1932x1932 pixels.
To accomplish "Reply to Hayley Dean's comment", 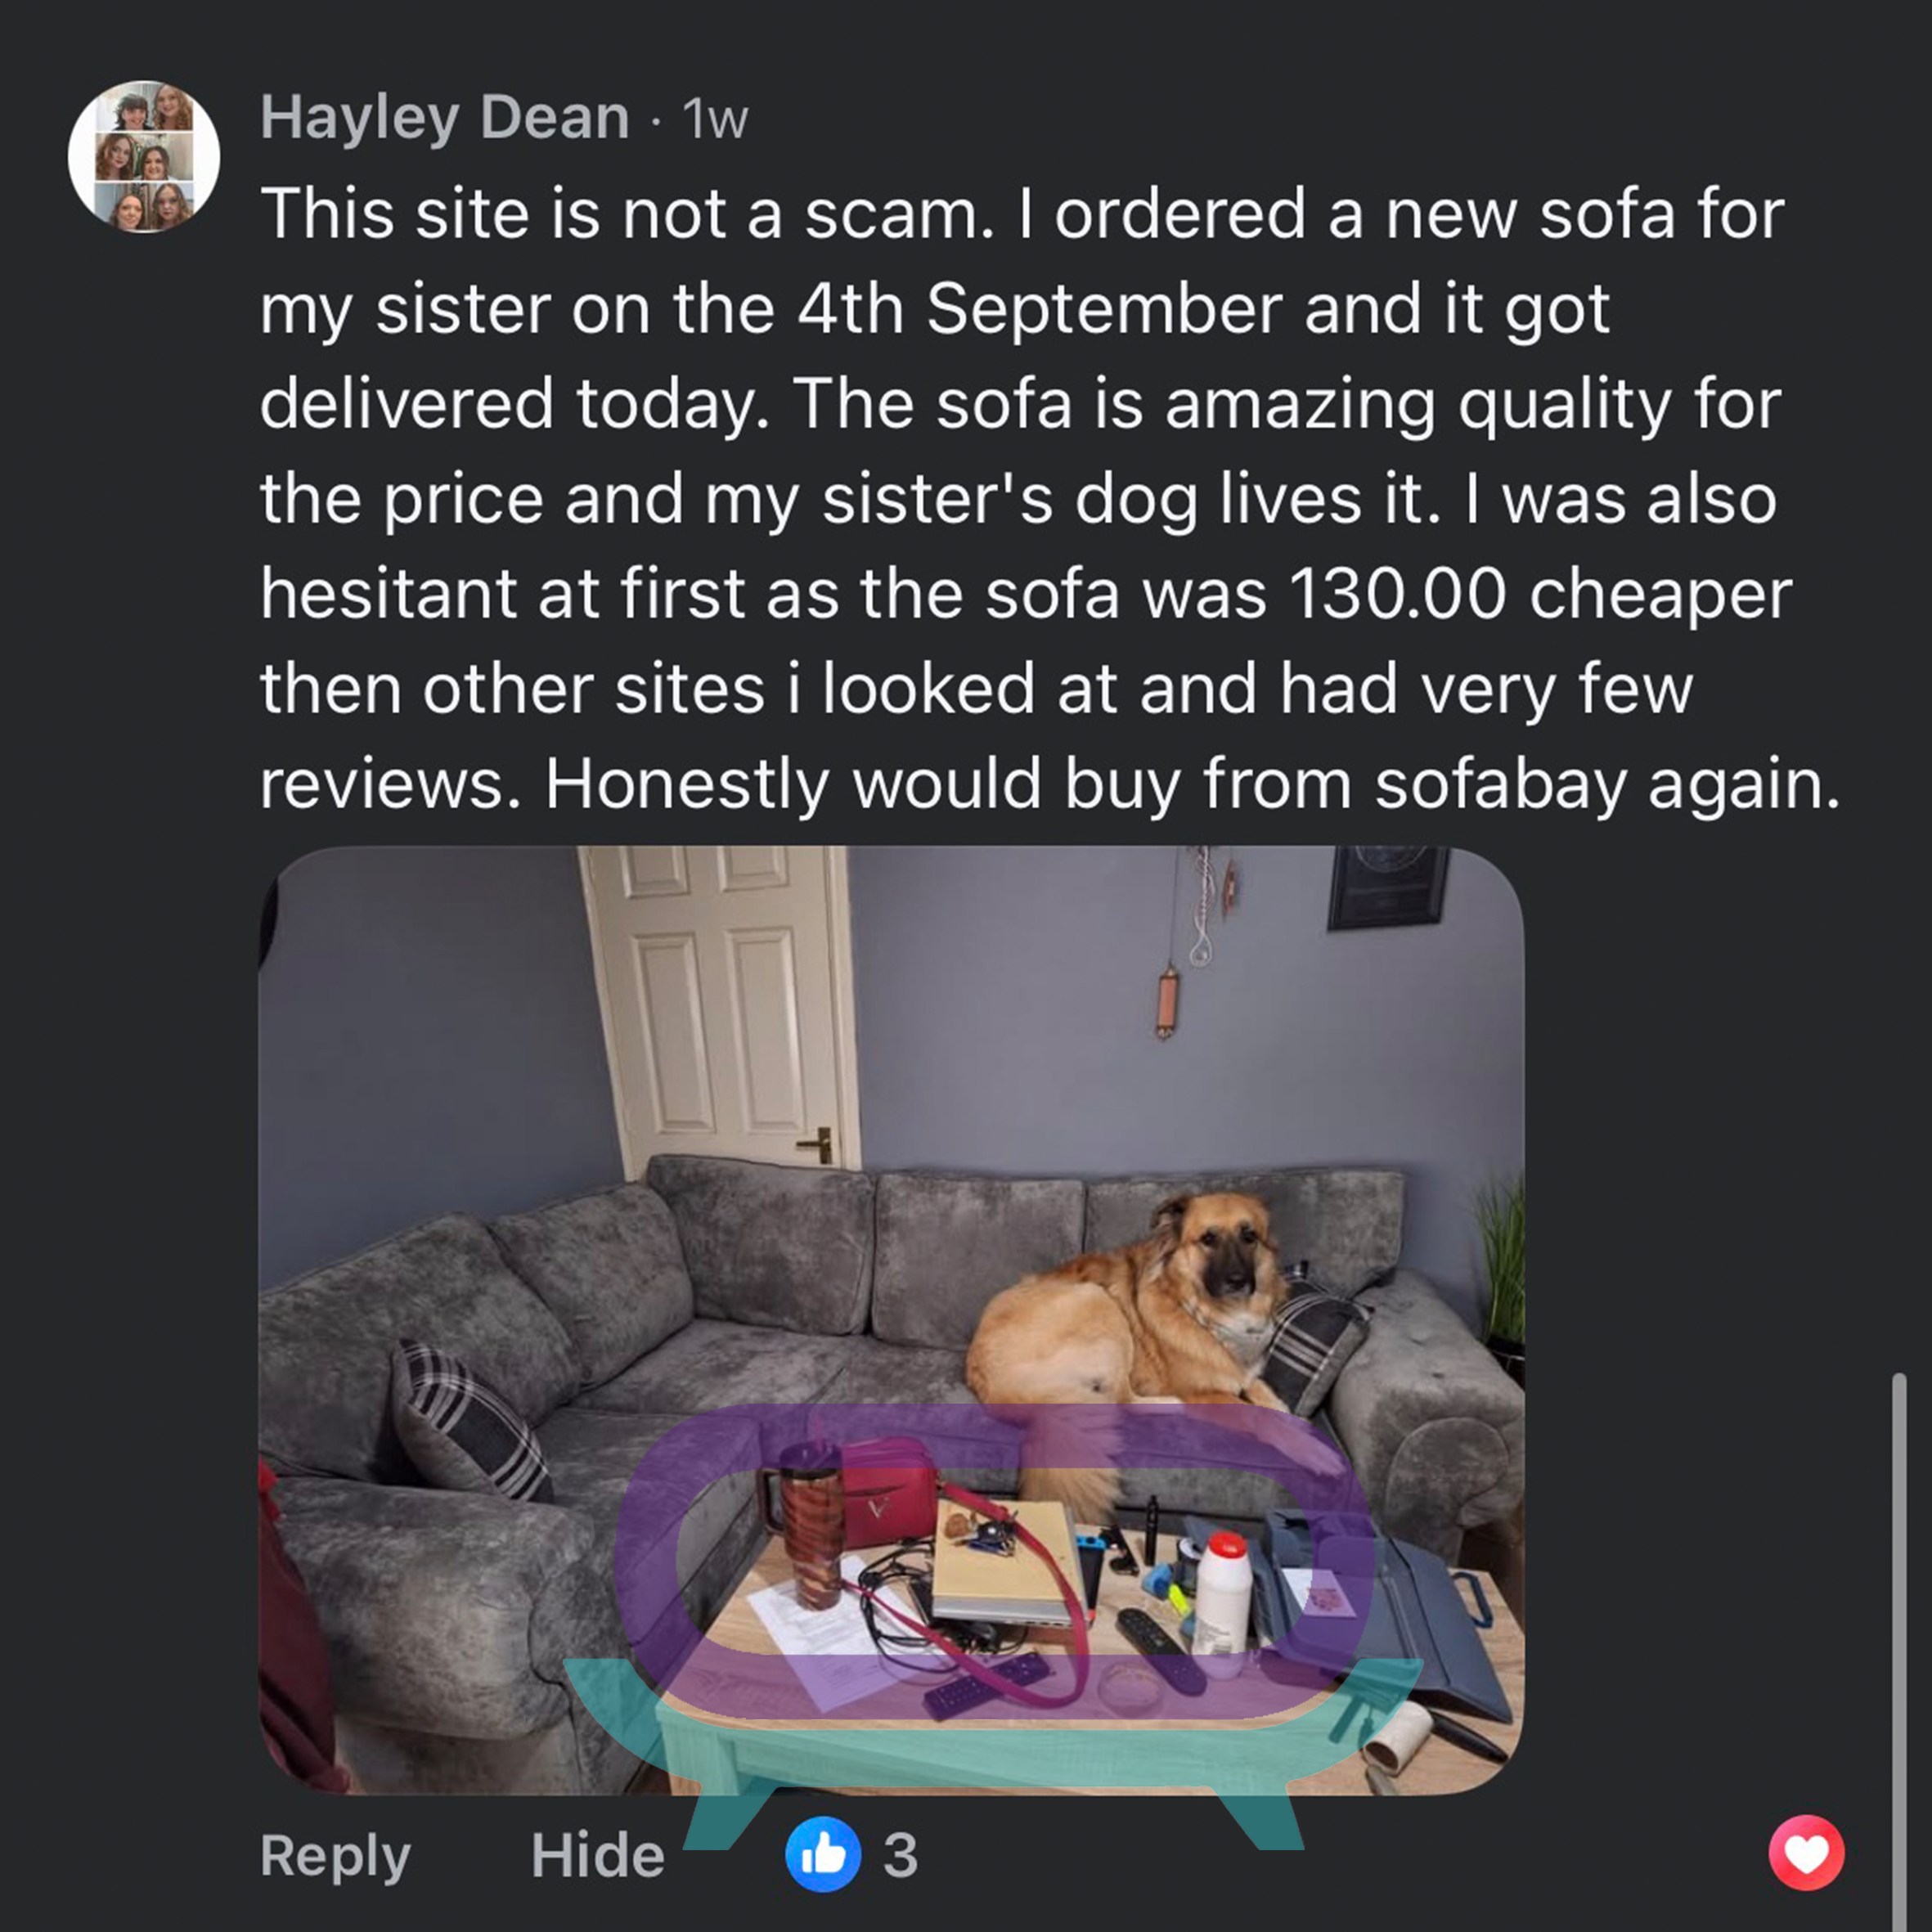I will tap(335, 1856).
